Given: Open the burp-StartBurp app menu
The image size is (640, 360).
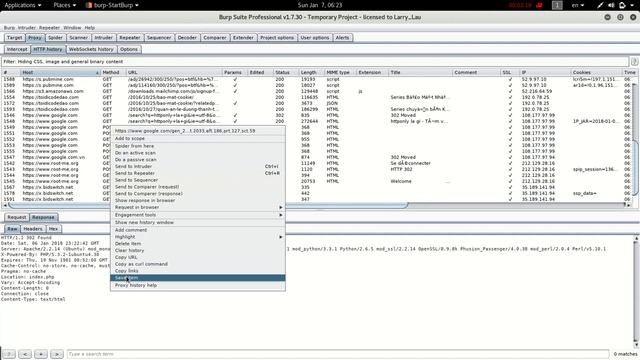Looking at the screenshot, I should point(112,5).
